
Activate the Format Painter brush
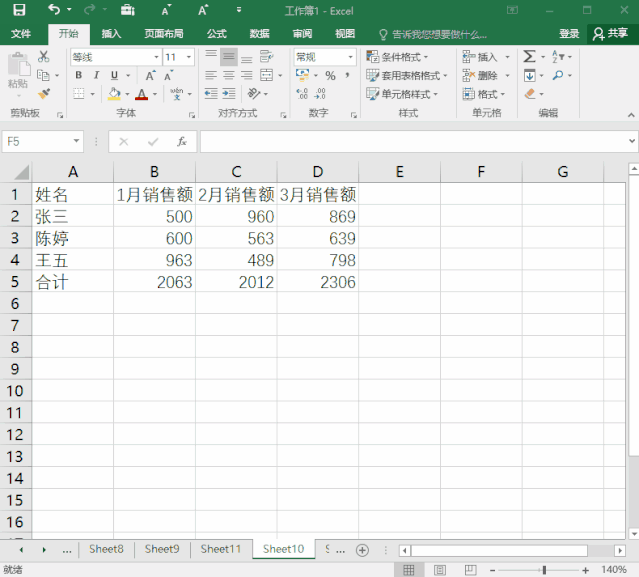point(44,94)
